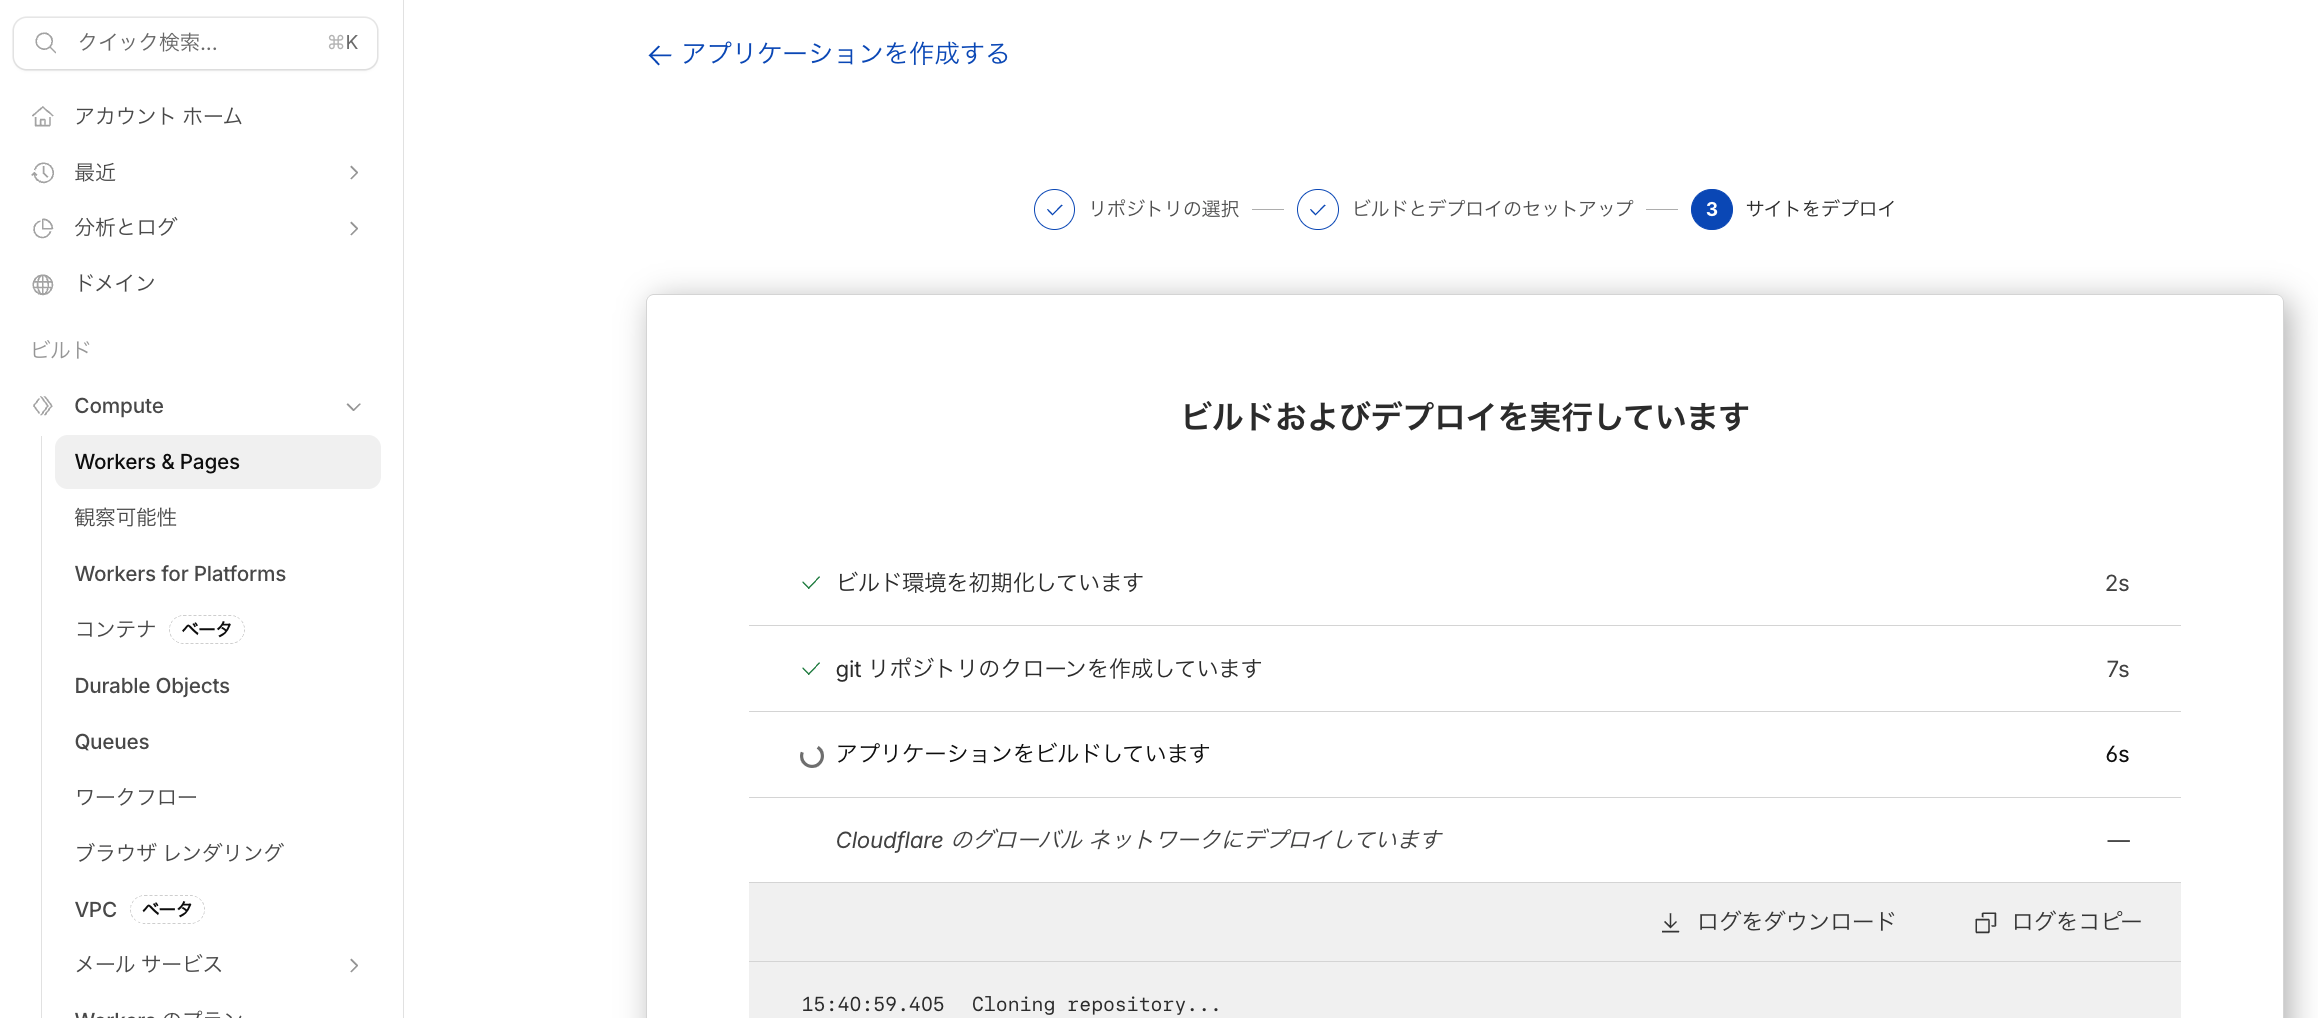Click the step 3 サイトをデプロイ circle
Image resolution: width=2318 pixels, height=1018 pixels.
tap(1711, 209)
